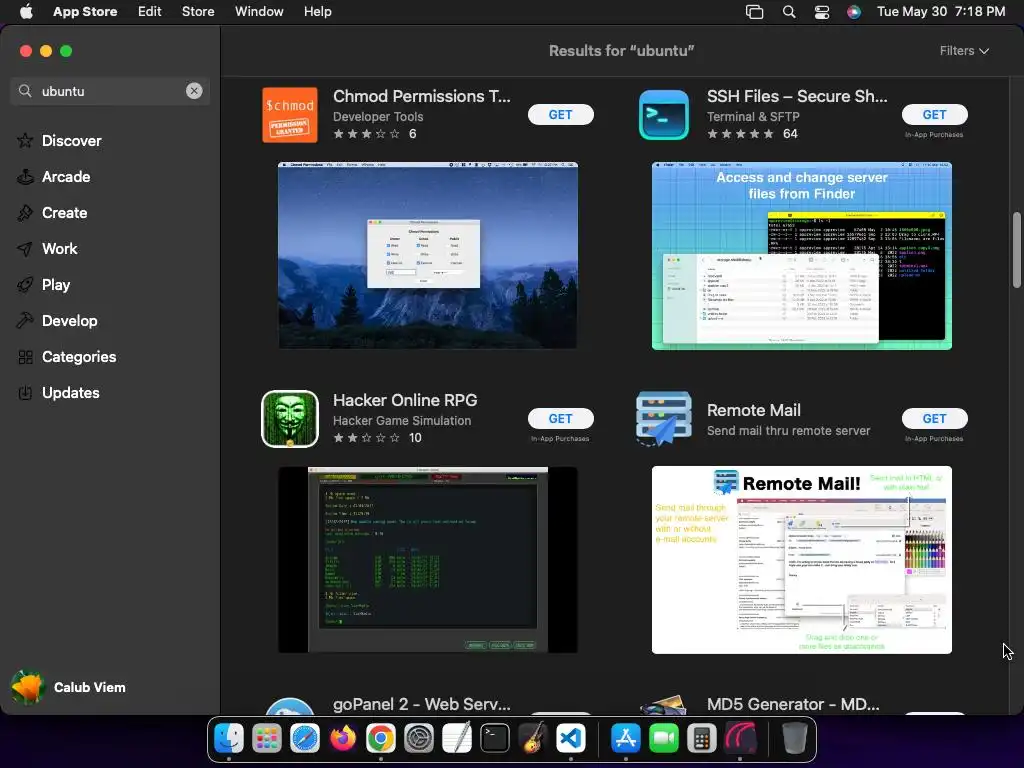The height and width of the screenshot is (768, 1024).
Task: Open Hacker Online RPG screenshot preview
Action: tap(428, 560)
